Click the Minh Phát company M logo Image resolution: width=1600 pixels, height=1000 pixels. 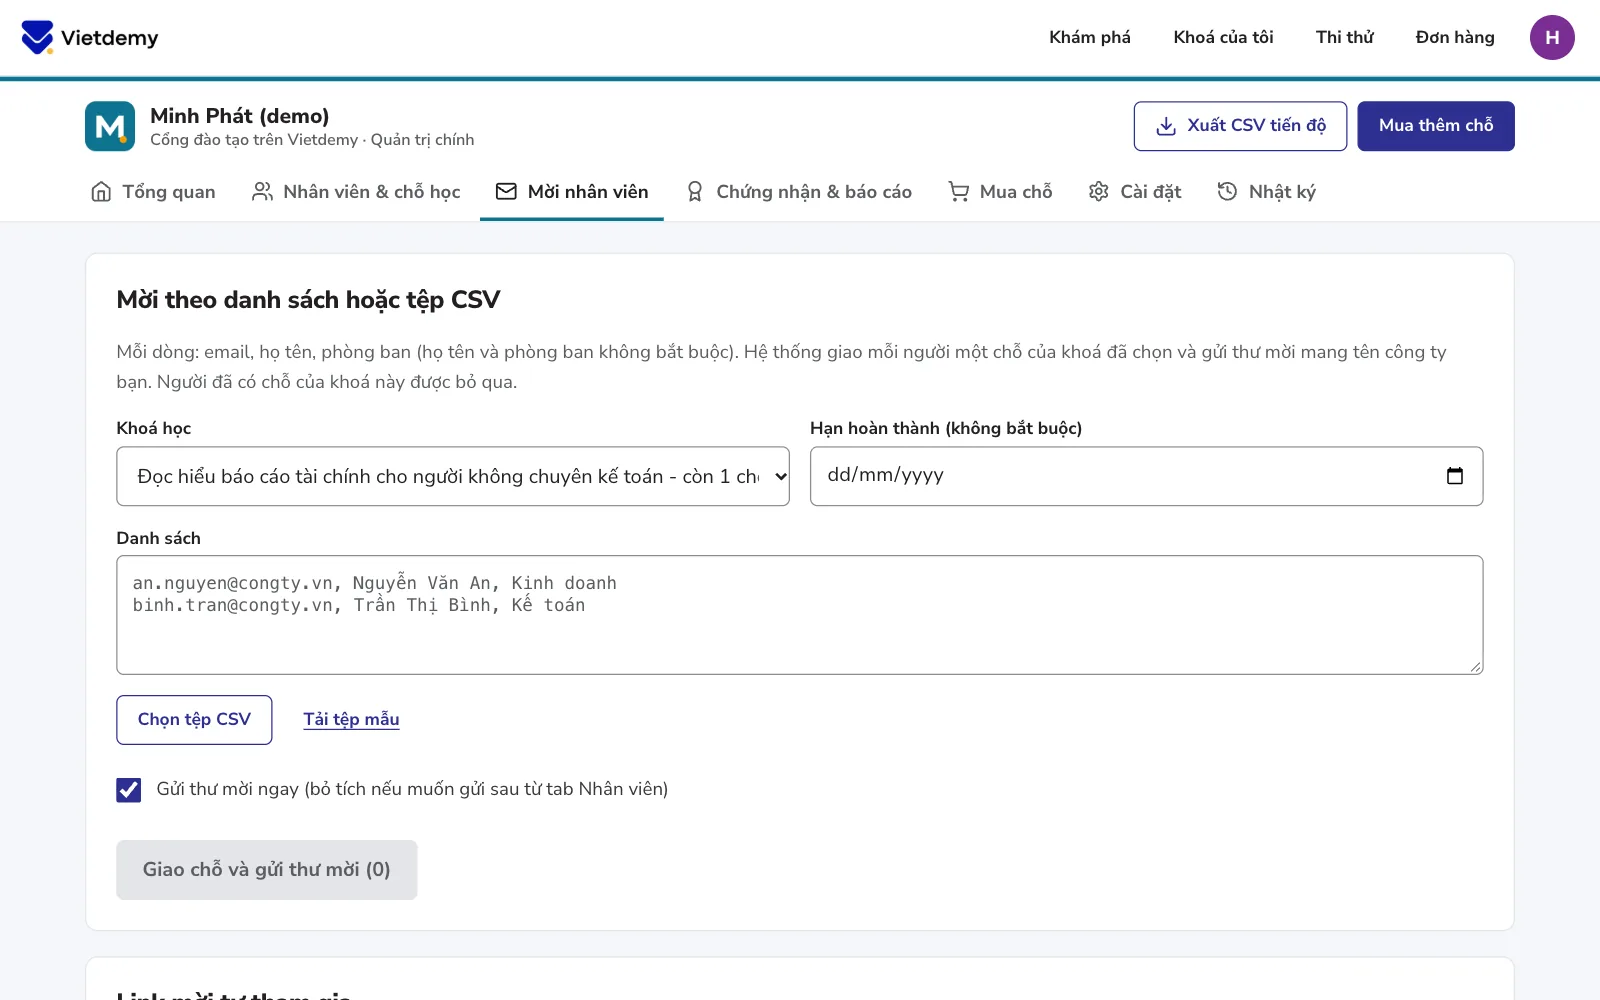[110, 126]
